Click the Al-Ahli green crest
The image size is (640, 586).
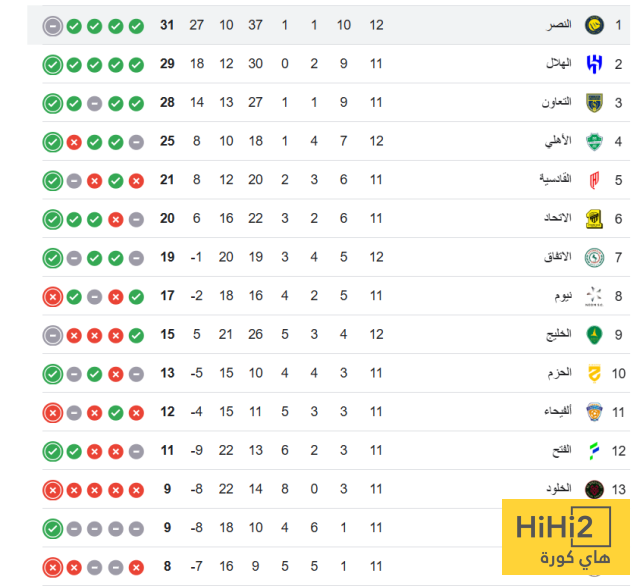pyautogui.click(x=594, y=141)
